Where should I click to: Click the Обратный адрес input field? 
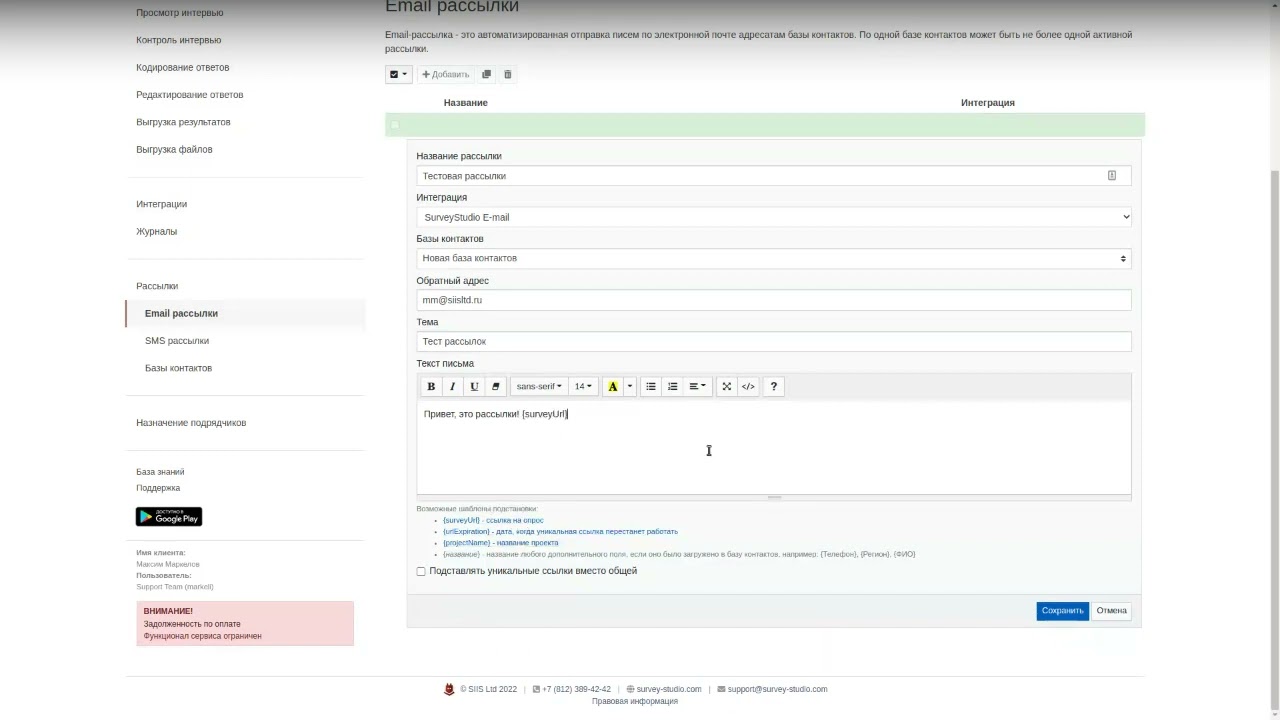point(774,300)
